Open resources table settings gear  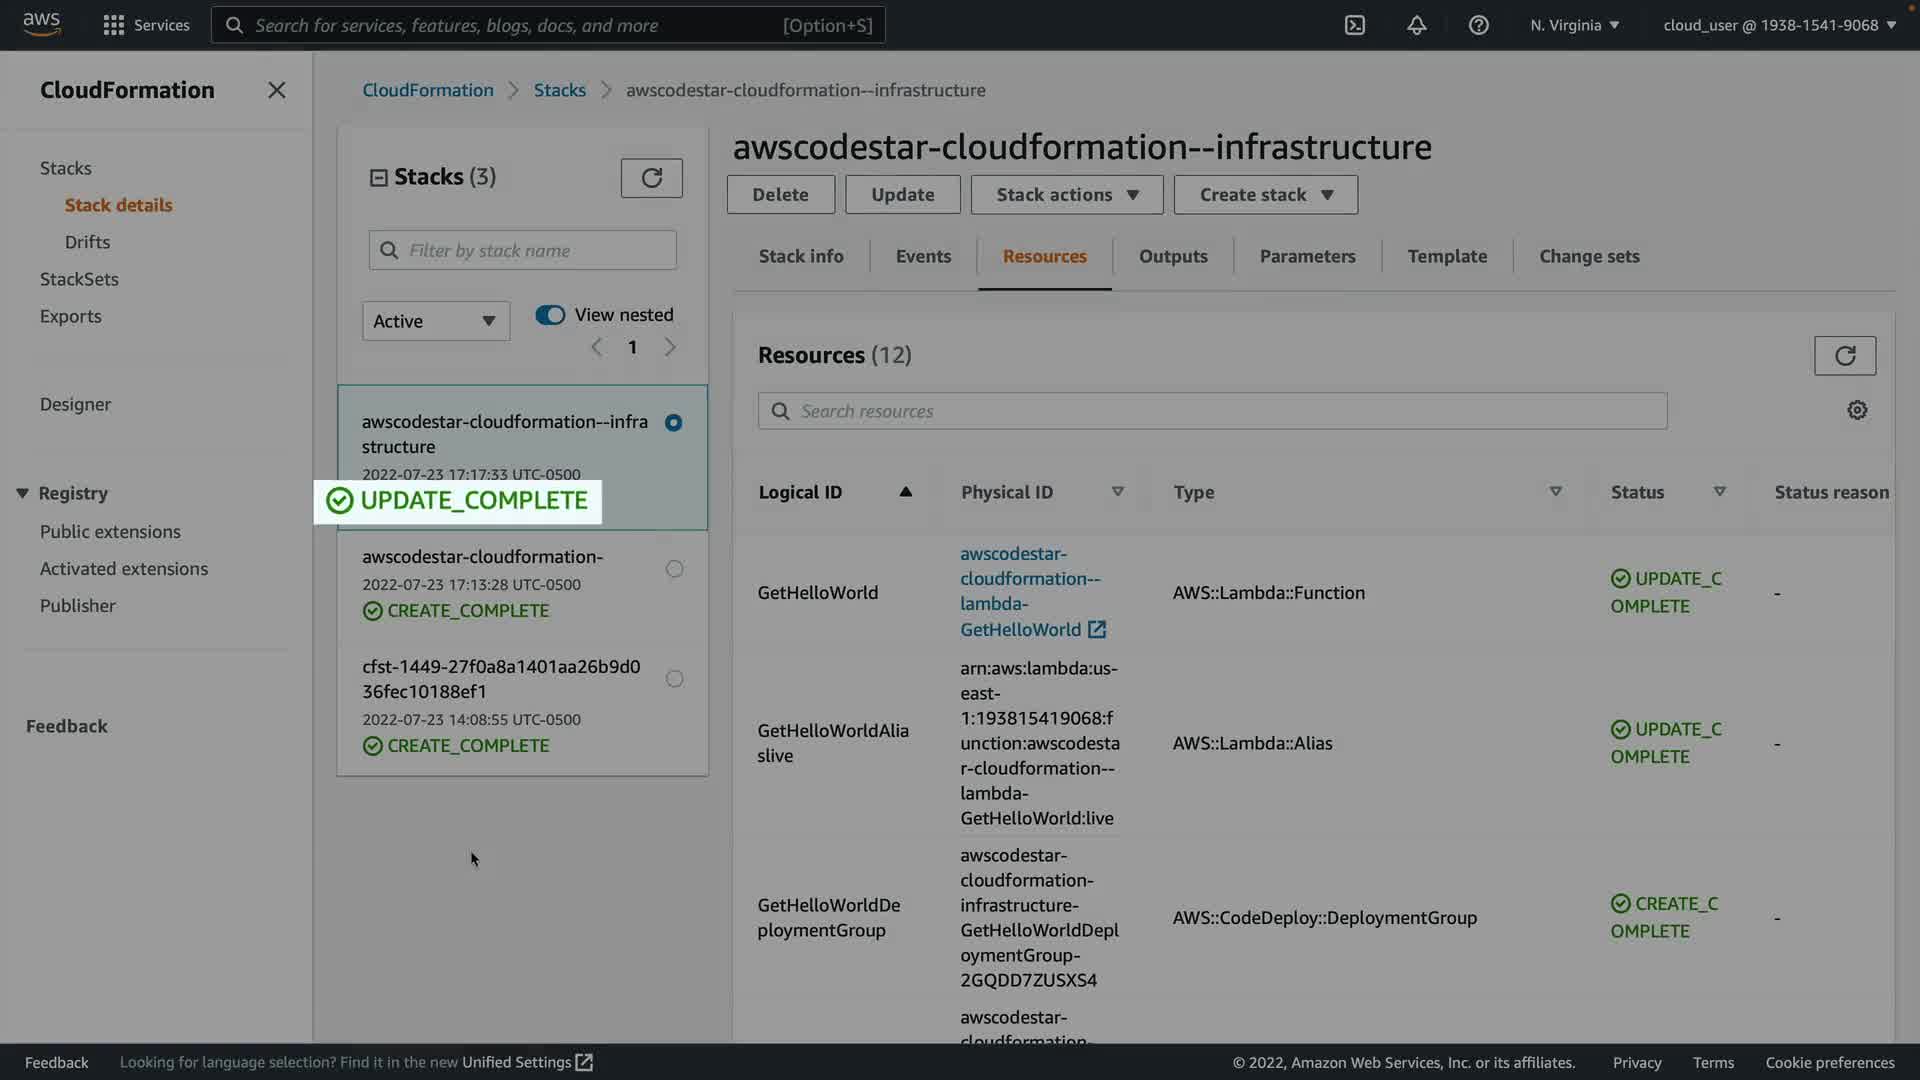1857,411
